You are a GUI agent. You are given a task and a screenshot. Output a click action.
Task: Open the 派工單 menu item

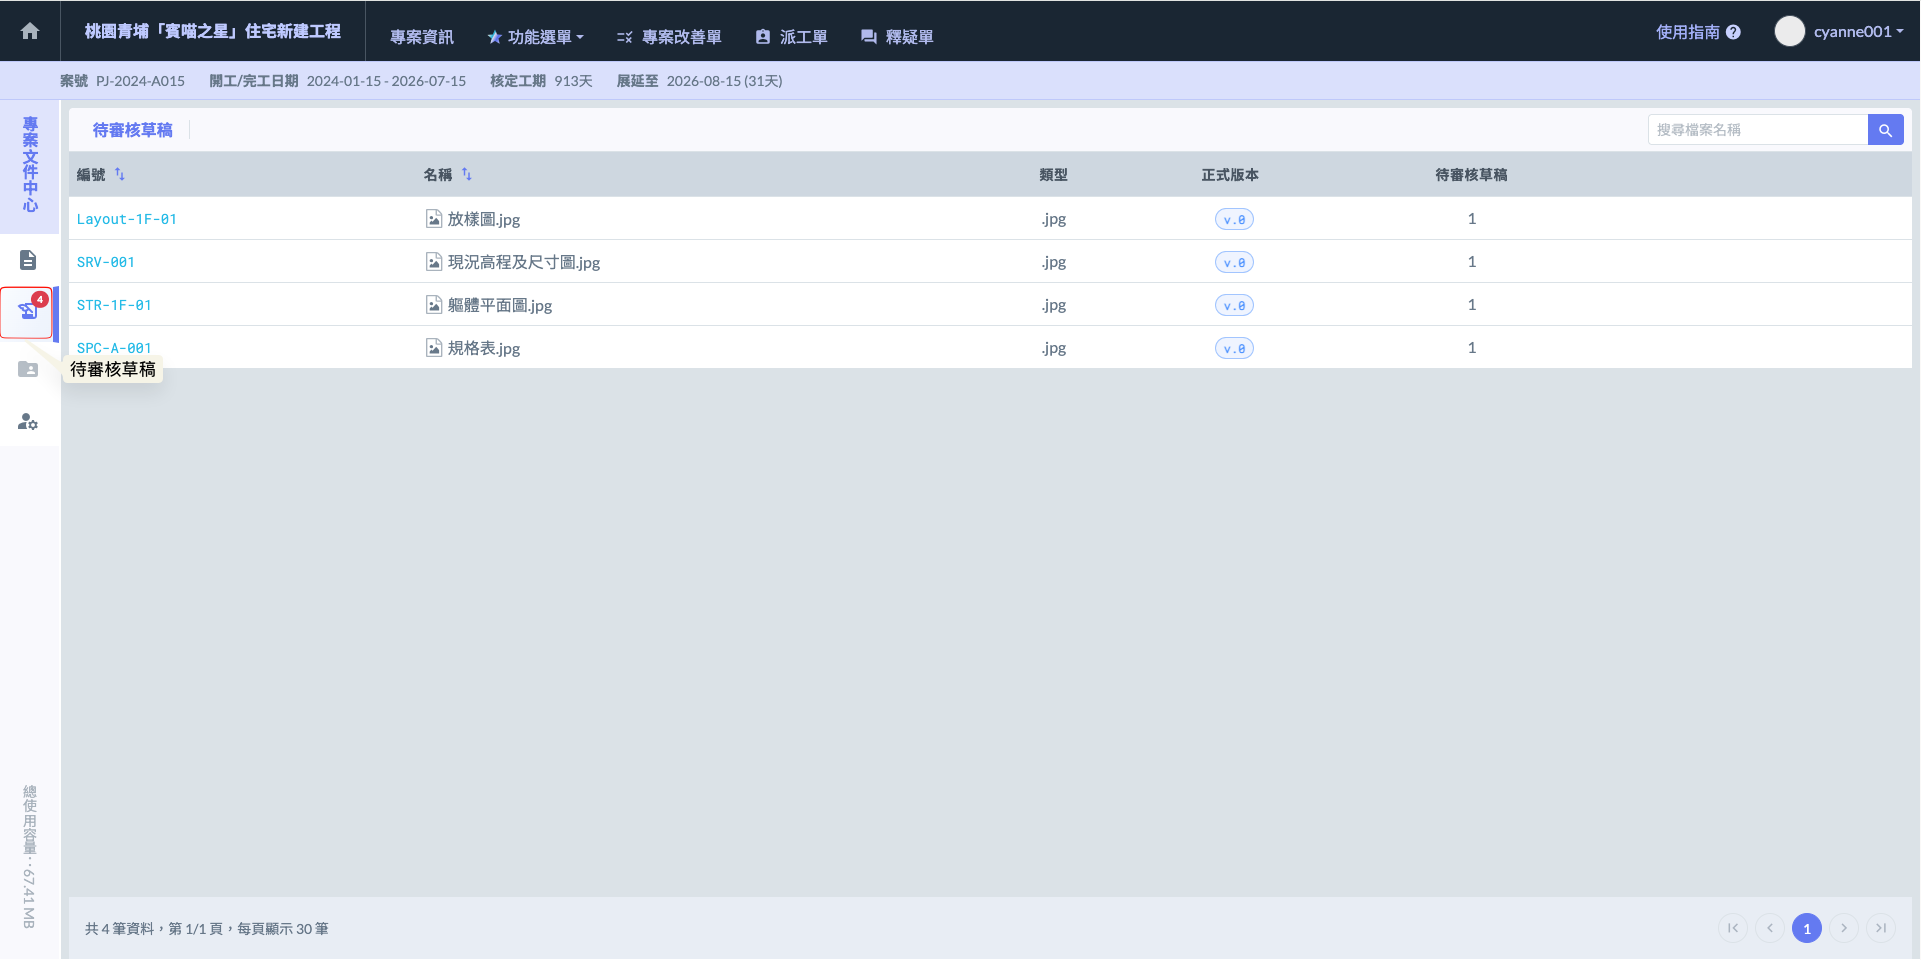pos(791,37)
